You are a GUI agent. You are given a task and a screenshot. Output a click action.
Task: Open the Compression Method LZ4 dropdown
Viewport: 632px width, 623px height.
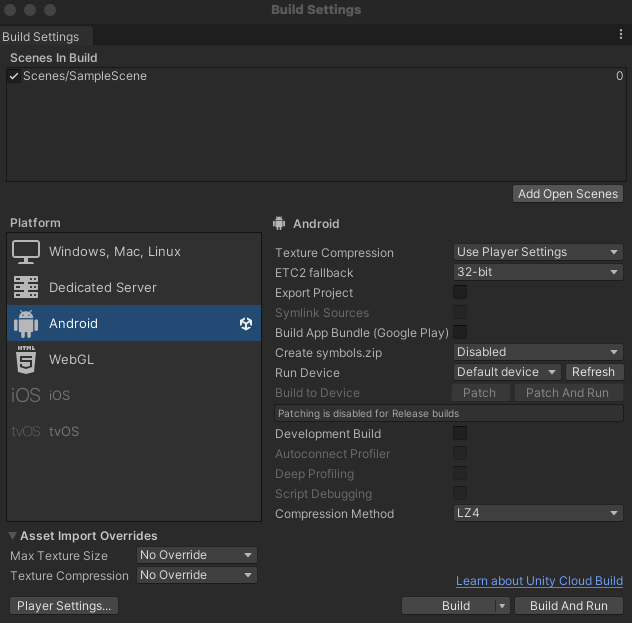click(538, 513)
